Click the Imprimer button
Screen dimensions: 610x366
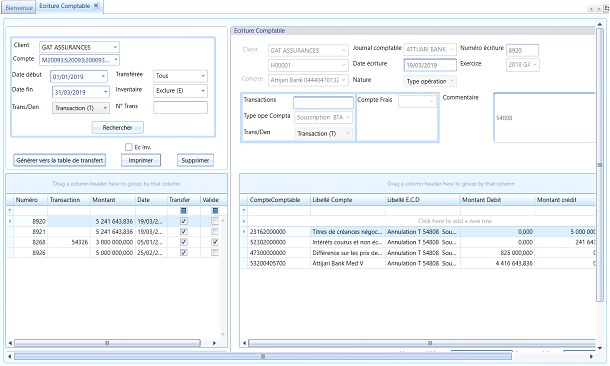[140, 160]
